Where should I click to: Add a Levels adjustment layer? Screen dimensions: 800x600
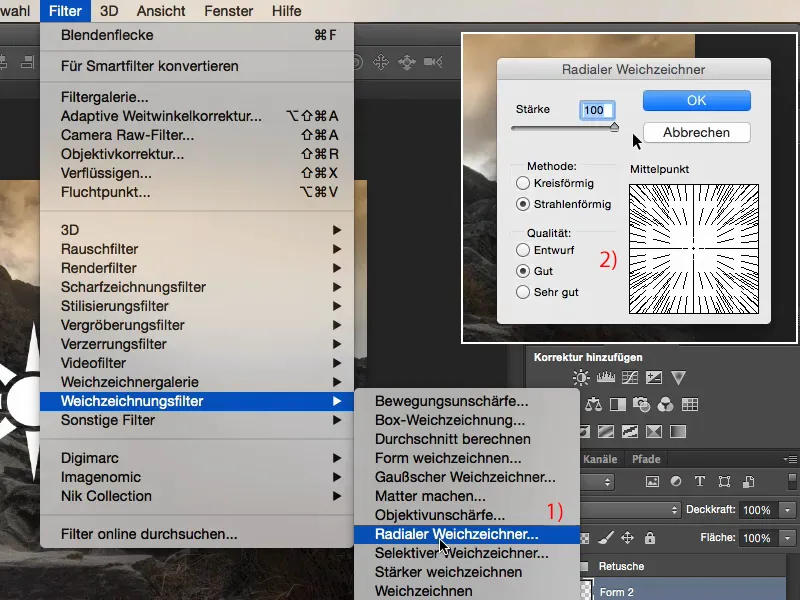click(x=605, y=378)
